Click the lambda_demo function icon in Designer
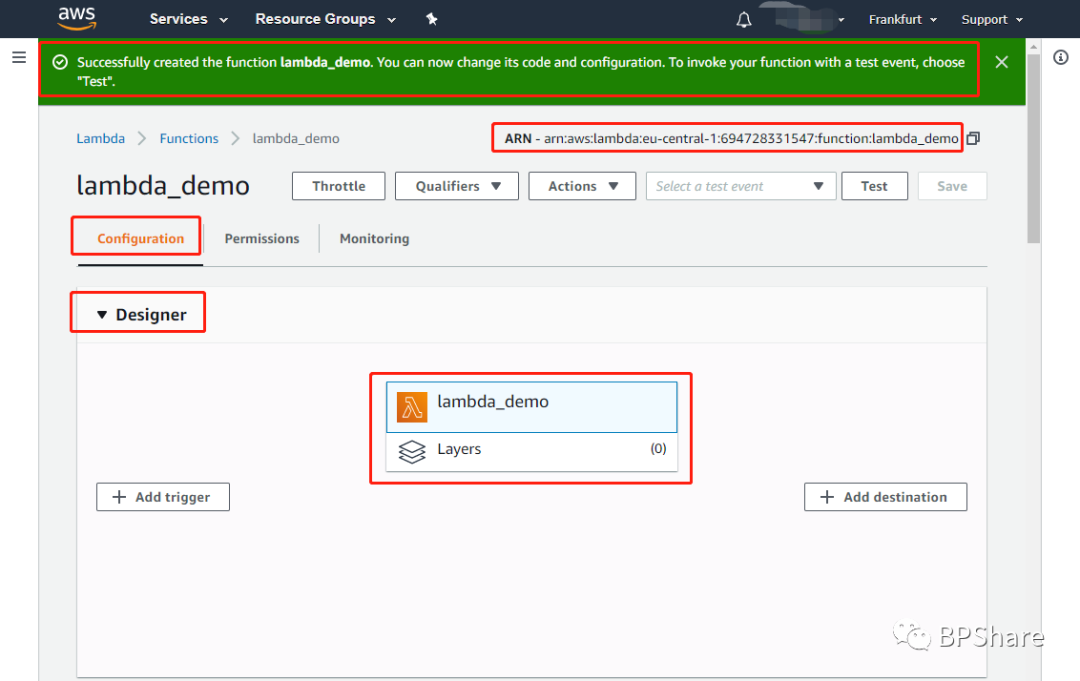 [x=412, y=407]
